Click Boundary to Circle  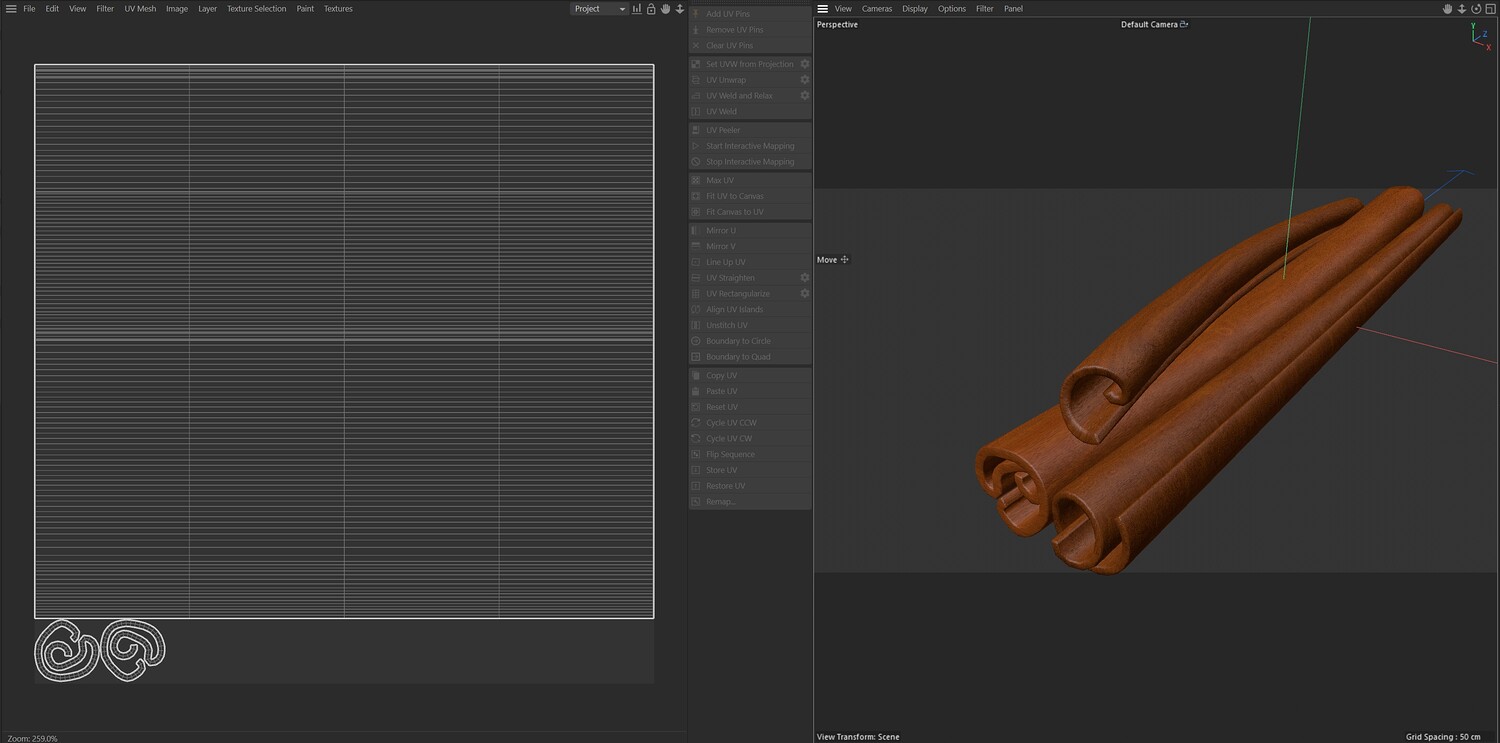750,341
